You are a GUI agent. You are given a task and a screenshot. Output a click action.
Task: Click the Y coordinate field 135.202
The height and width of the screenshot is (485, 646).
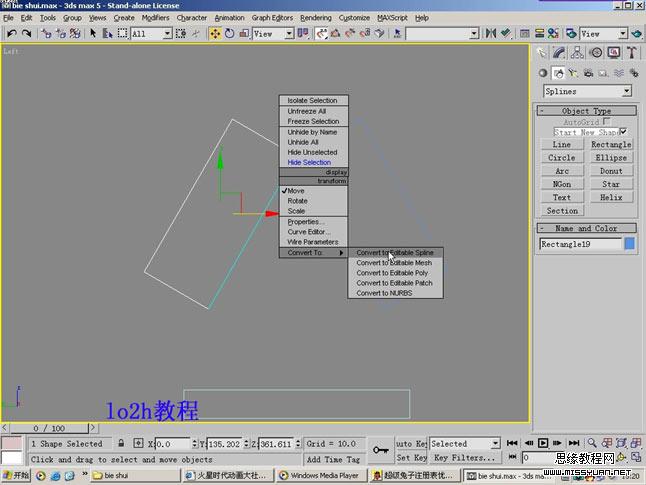pyautogui.click(x=224, y=444)
